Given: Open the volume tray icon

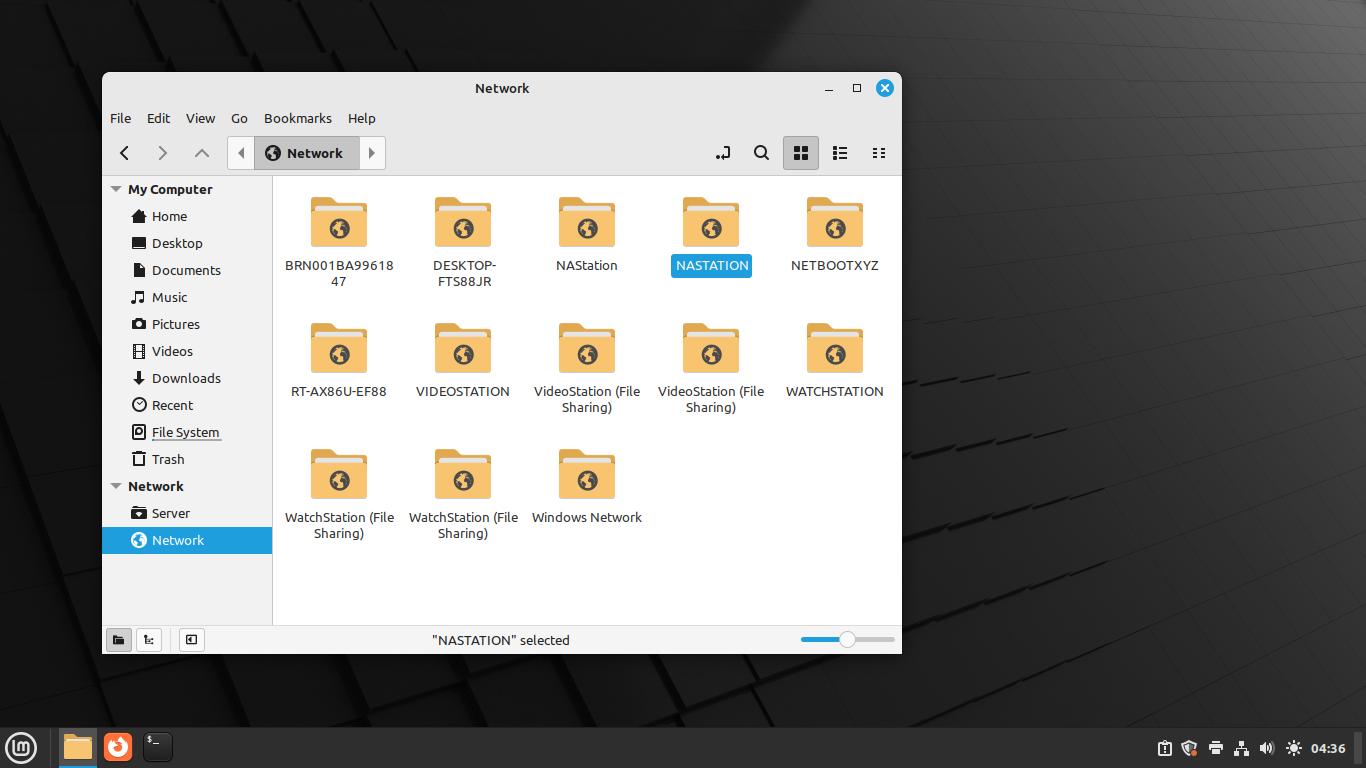Looking at the screenshot, I should (x=1267, y=748).
